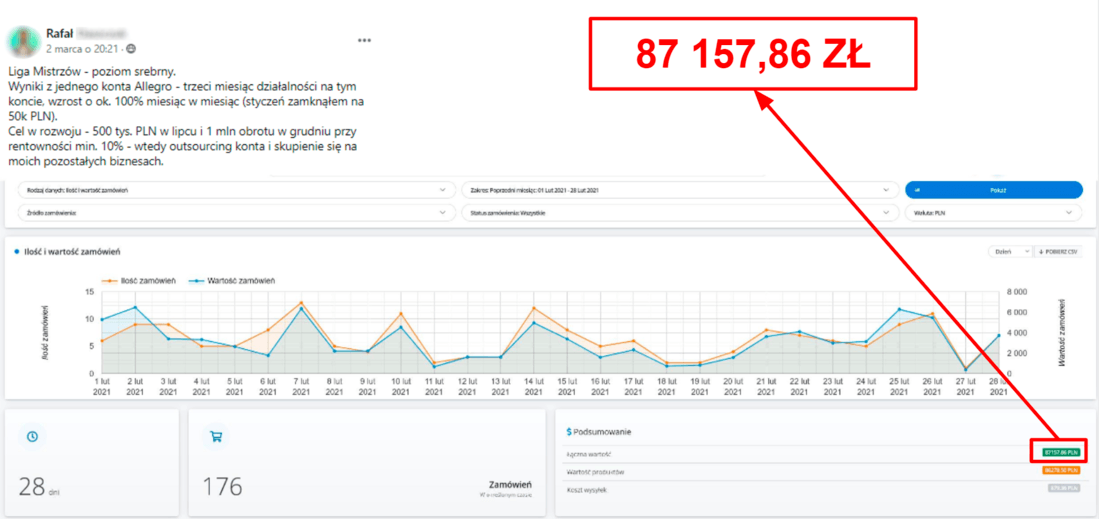Image resolution: width=1099 pixels, height=519 pixels.
Task: Click the '2 marca o 20:21' timestamp link
Action: pos(84,49)
